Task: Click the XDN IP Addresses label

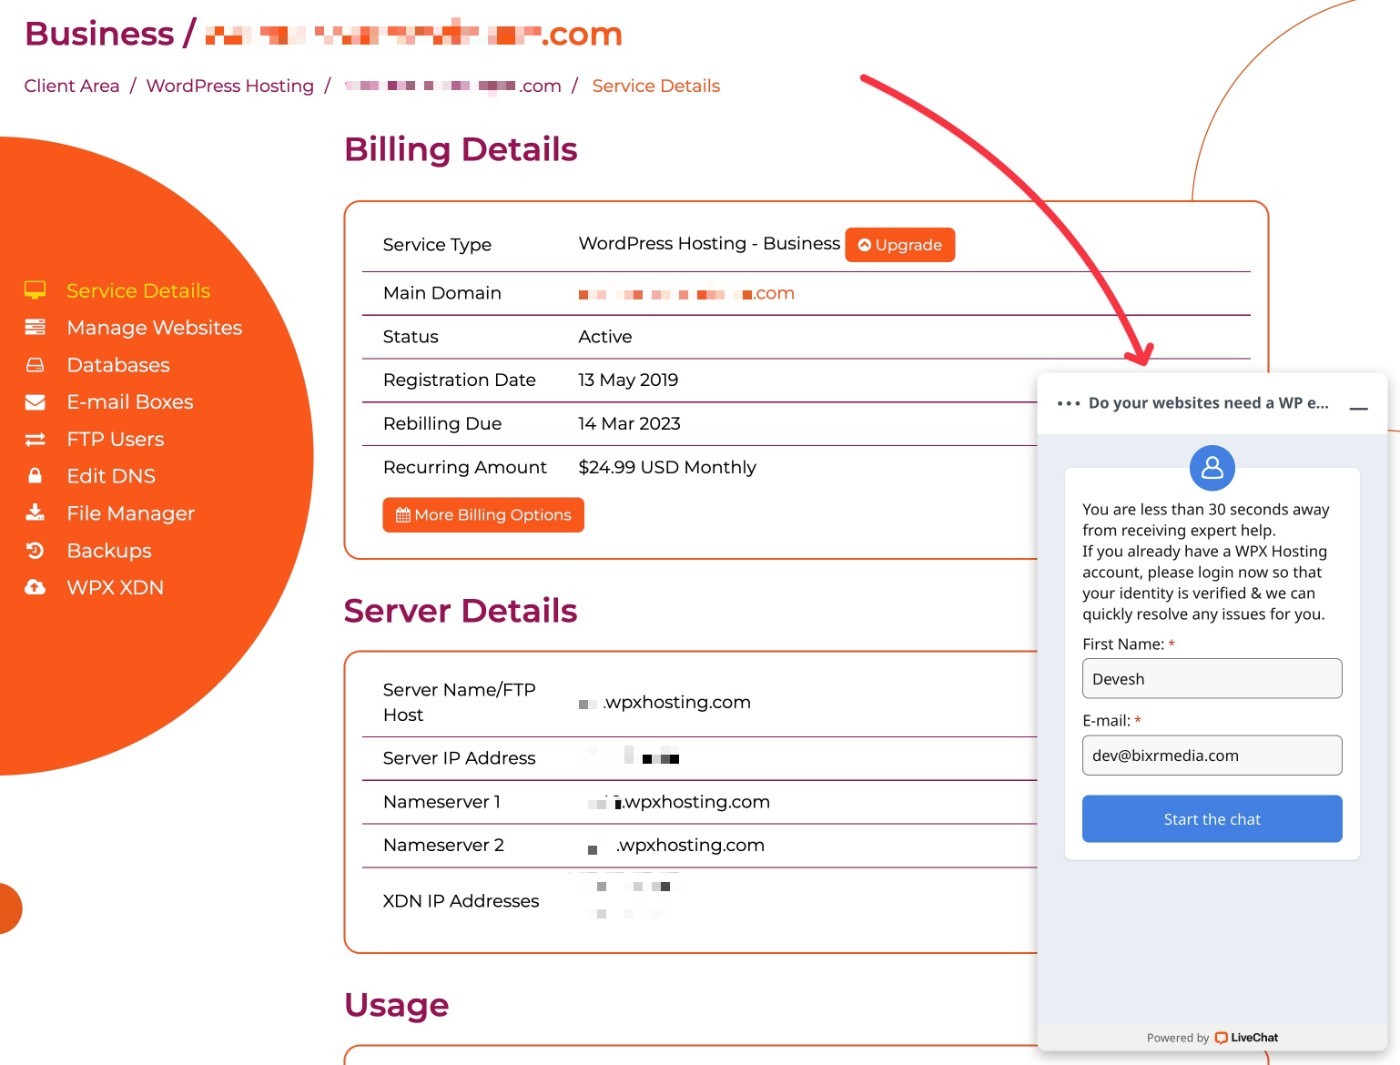Action: (x=461, y=901)
